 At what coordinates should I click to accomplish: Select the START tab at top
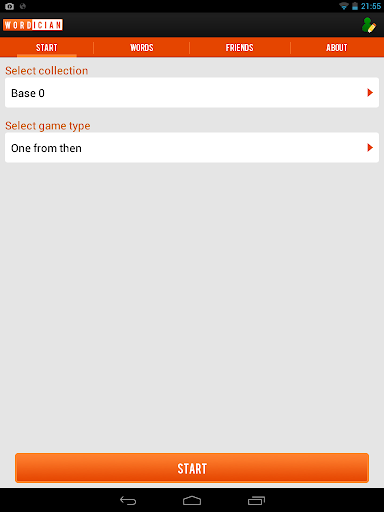pos(47,48)
